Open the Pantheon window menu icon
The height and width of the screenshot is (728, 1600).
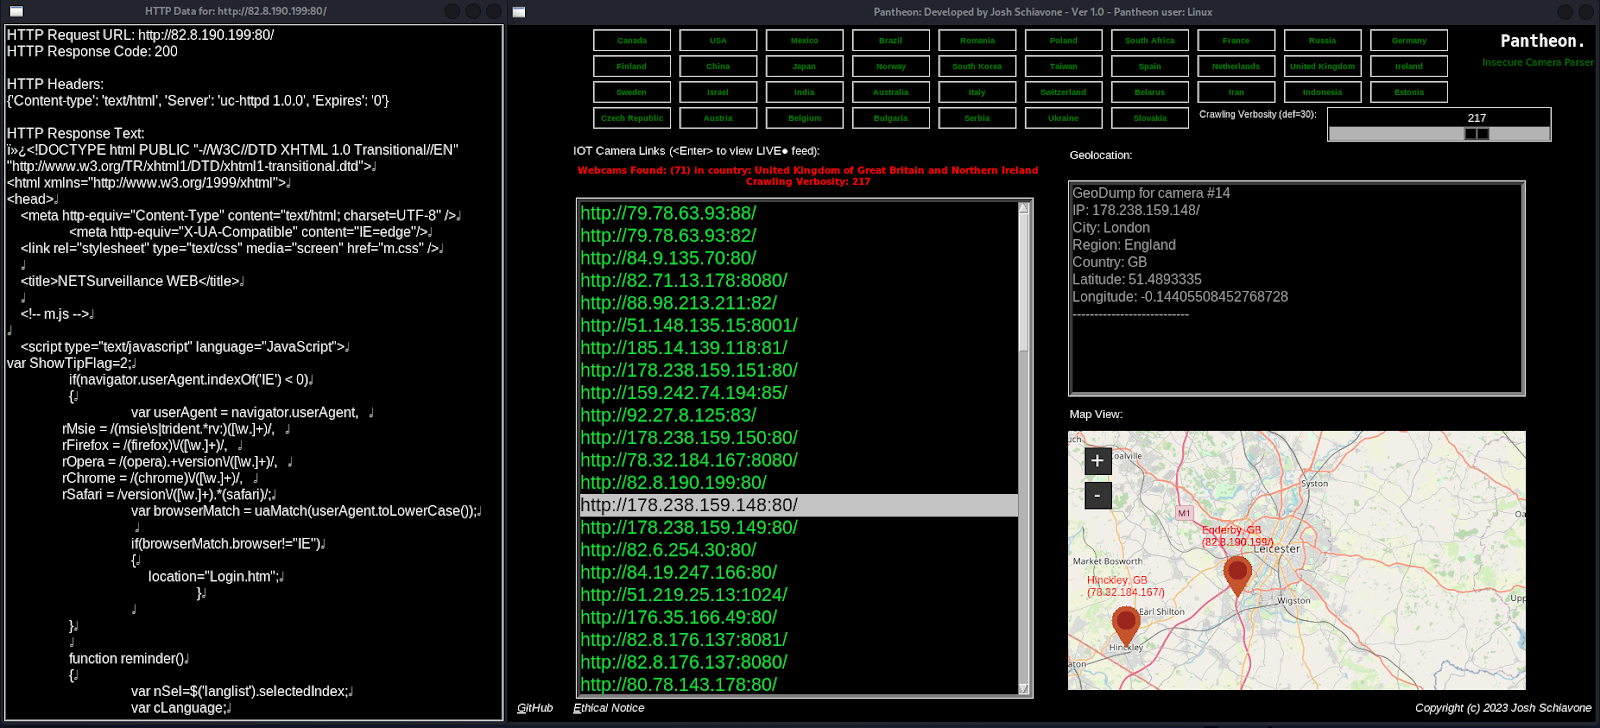(519, 12)
